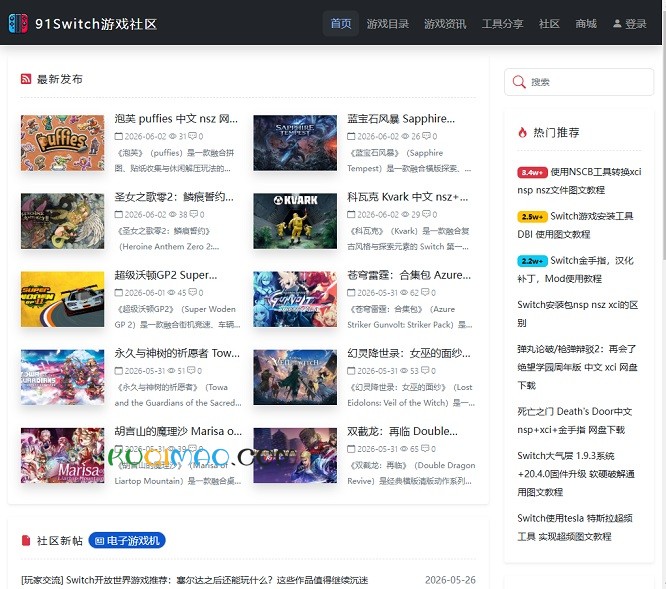Open post 苍穹雷霆：合集包 Azure
666x589 pixels.
(x=409, y=275)
